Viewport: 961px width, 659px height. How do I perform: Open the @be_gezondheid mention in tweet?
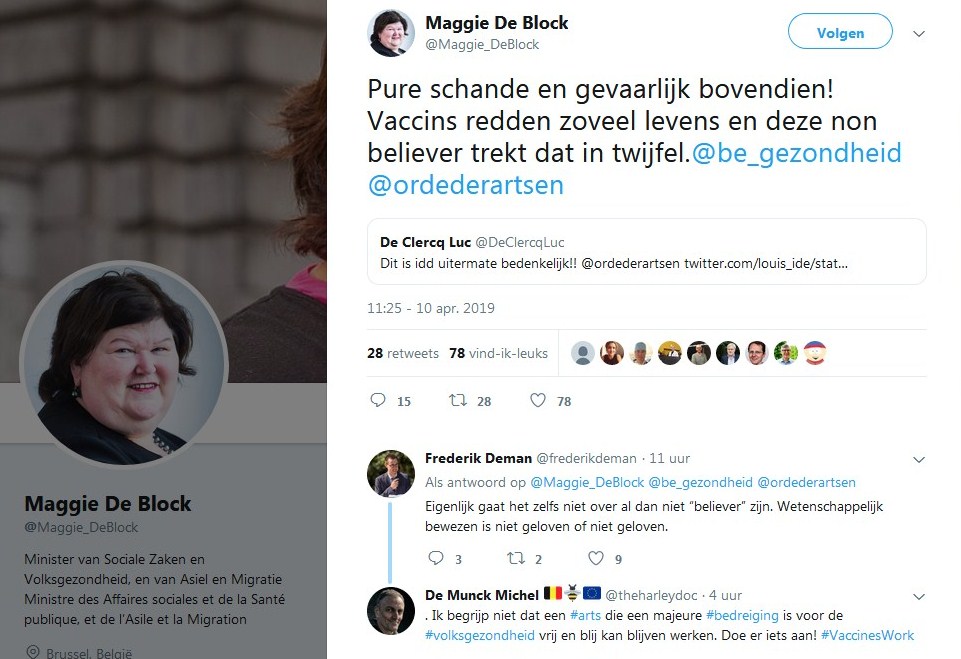797,153
